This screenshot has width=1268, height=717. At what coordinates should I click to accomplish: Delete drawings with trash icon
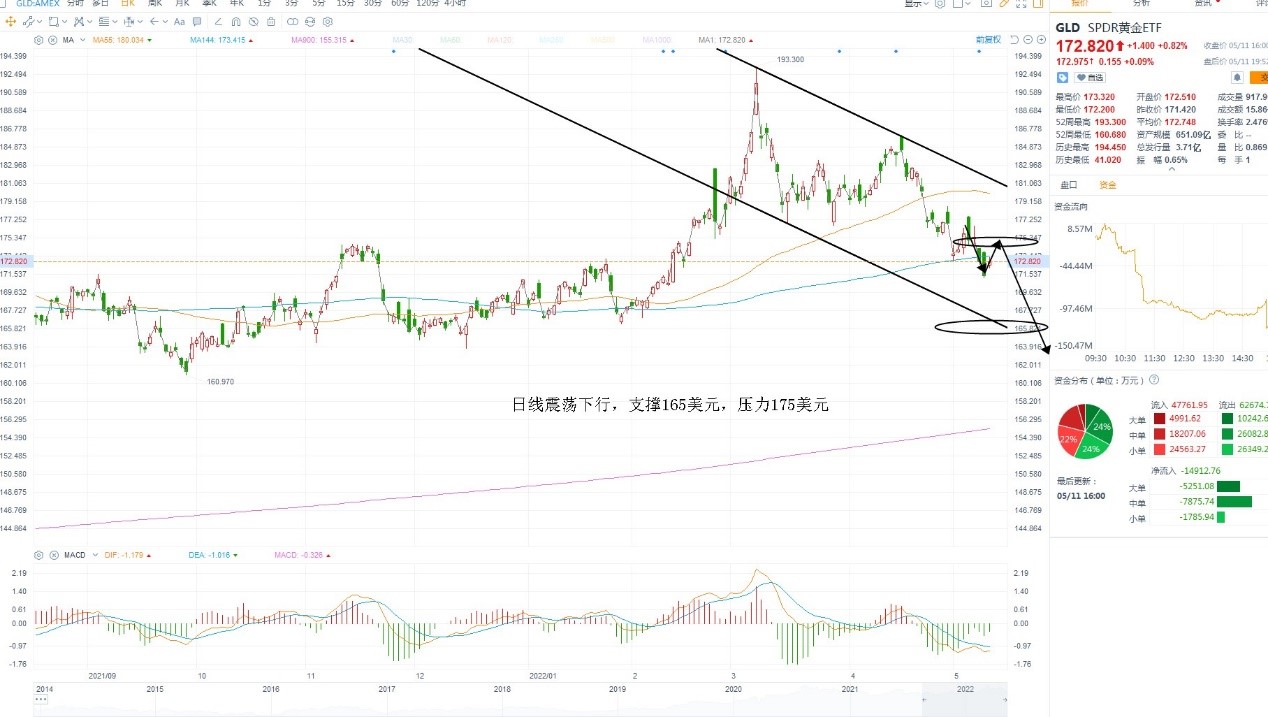point(271,22)
